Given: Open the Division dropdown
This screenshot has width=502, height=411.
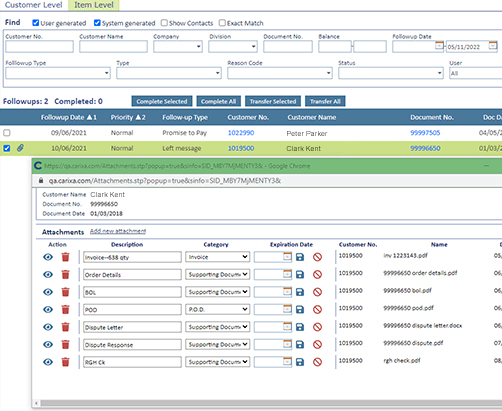Looking at the screenshot, I should pyautogui.click(x=233, y=47).
